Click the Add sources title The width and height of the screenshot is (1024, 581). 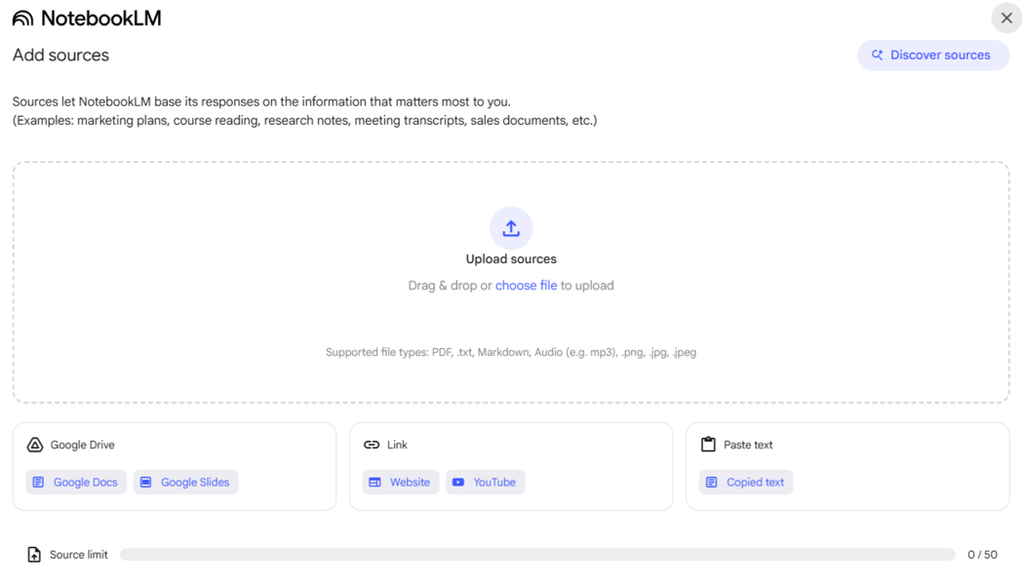coord(61,55)
